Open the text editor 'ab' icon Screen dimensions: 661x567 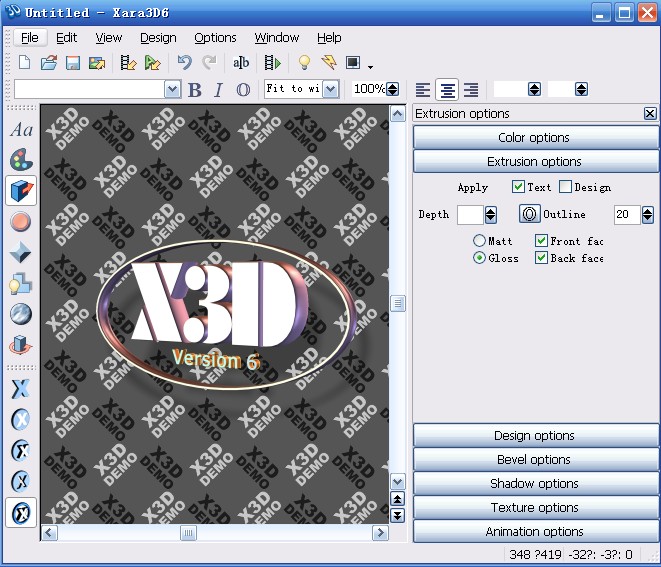241,63
